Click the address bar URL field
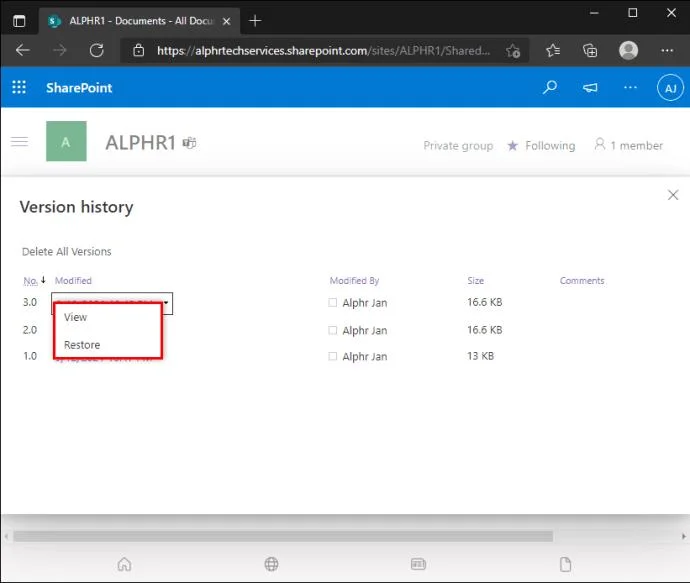 click(323, 51)
